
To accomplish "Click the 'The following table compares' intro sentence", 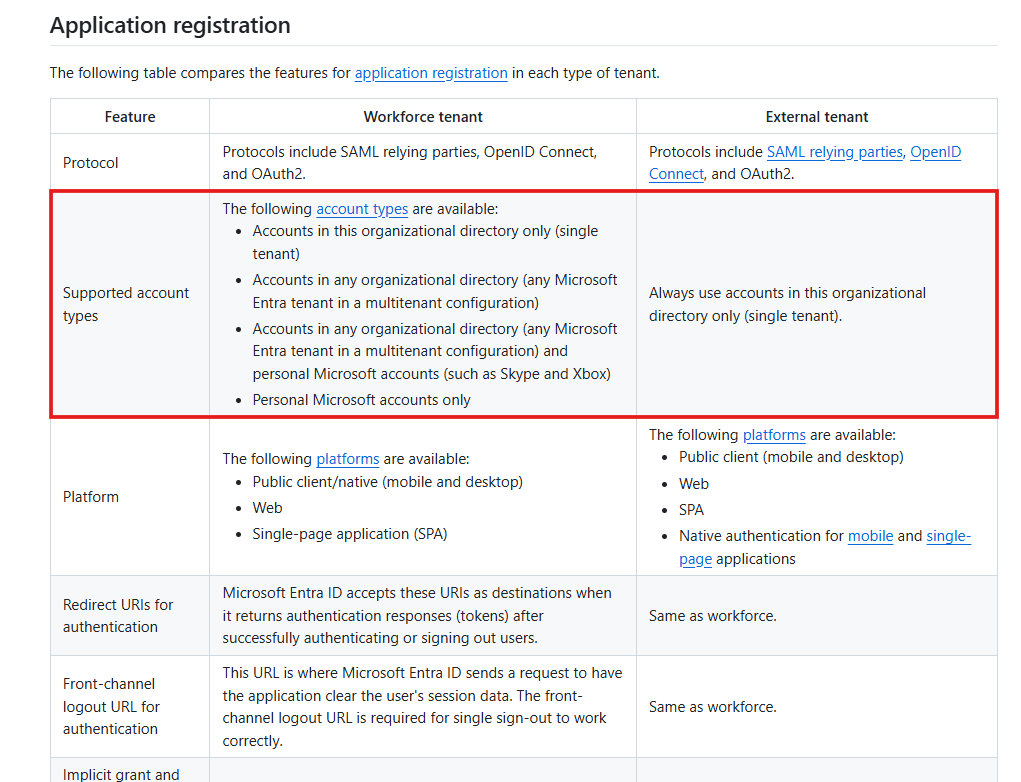I will tap(354, 73).
